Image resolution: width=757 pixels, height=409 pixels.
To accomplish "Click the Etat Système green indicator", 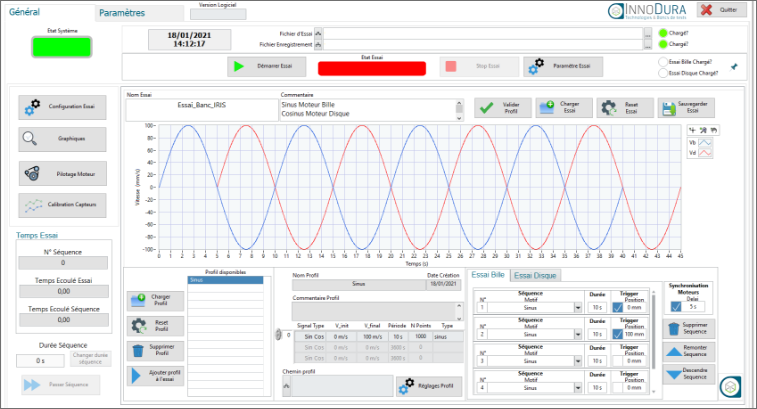I will pos(62,47).
